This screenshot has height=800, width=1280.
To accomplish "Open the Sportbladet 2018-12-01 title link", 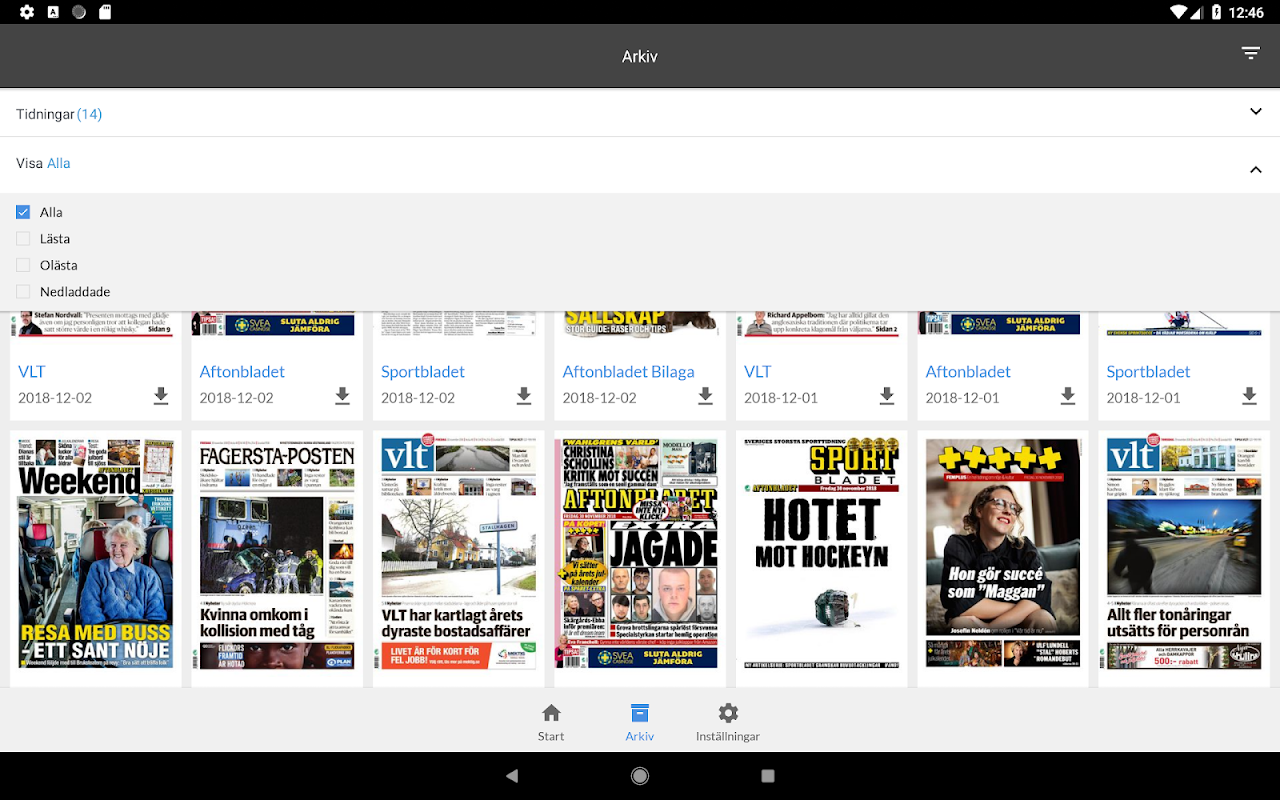I will pos(1148,371).
